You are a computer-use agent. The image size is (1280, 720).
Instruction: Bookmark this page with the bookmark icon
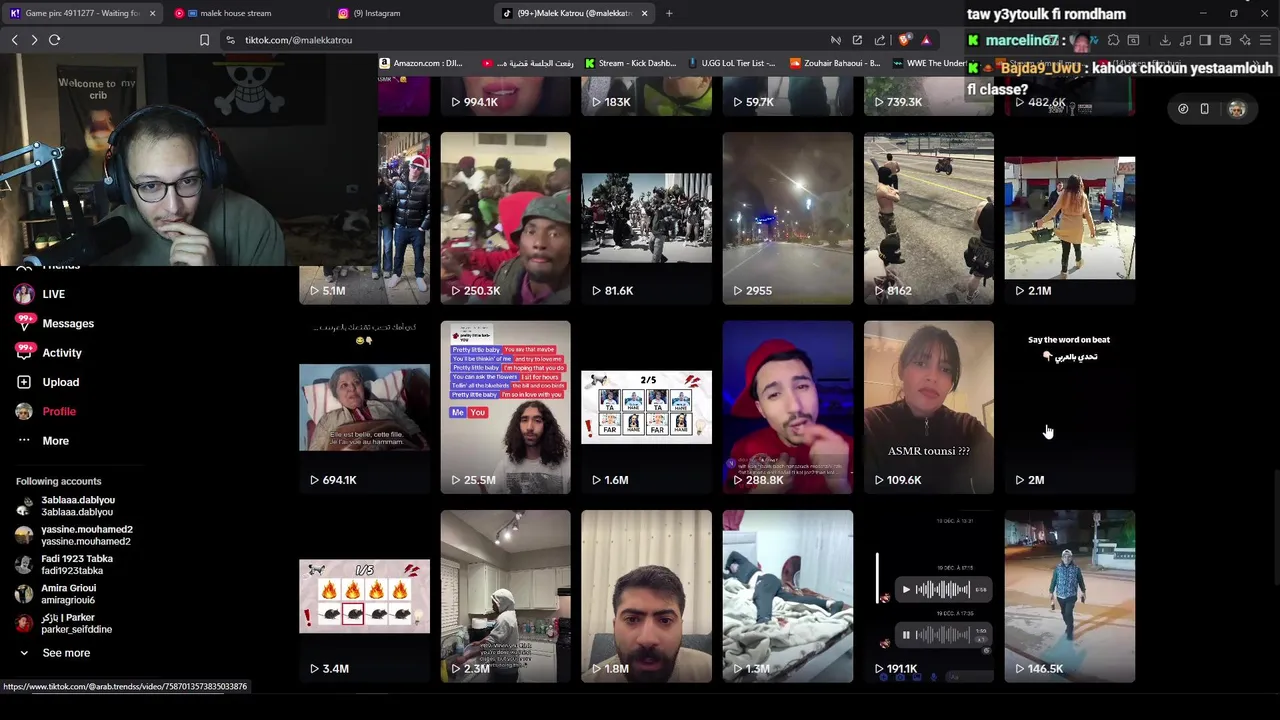204,40
